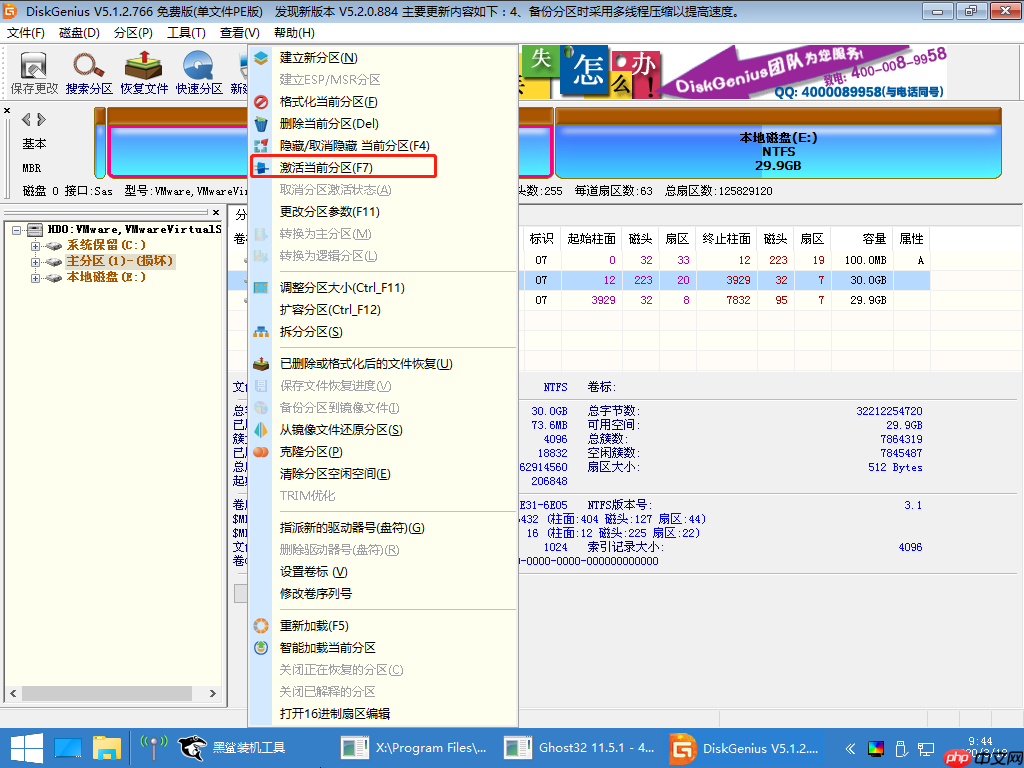The width and height of the screenshot is (1024, 768).
Task: Click 打开16进制扇区编辑 at the menu bottom
Action: pyautogui.click(x=340, y=714)
